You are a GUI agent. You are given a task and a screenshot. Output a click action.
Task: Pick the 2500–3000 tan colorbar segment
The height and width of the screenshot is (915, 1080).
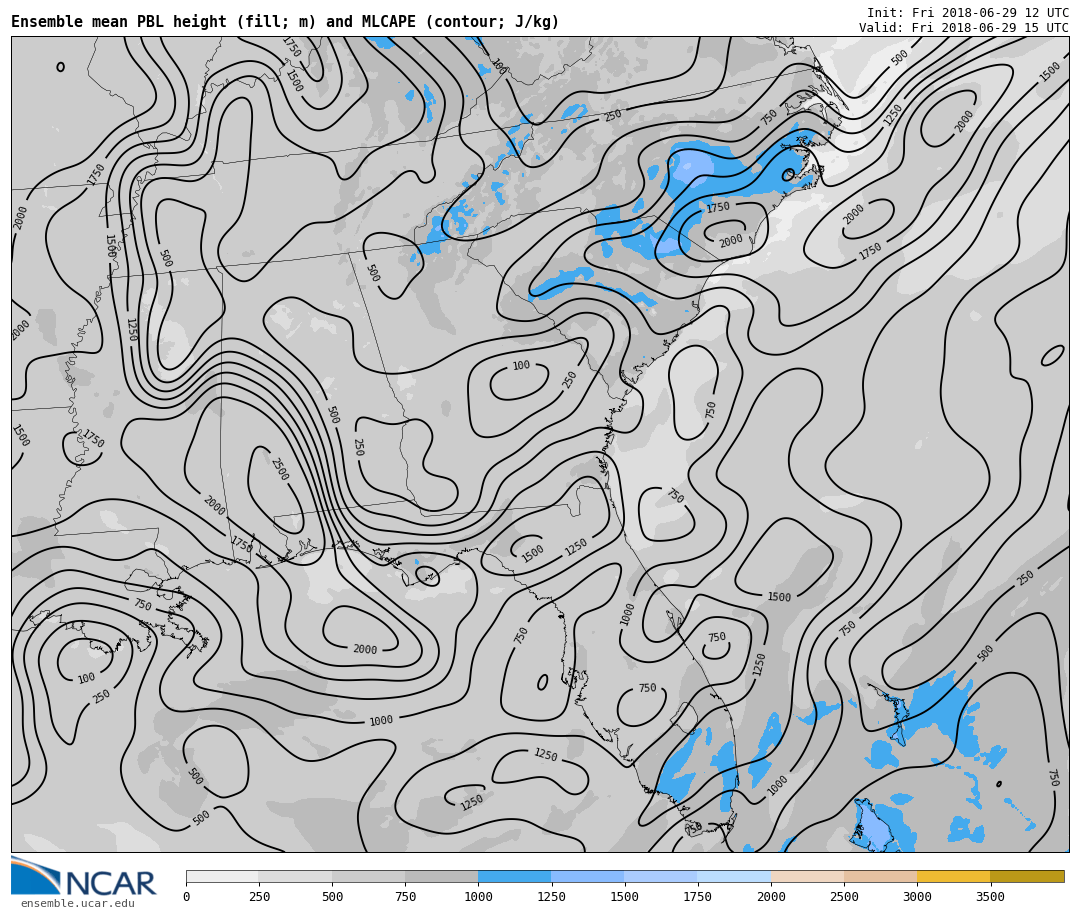point(880,876)
